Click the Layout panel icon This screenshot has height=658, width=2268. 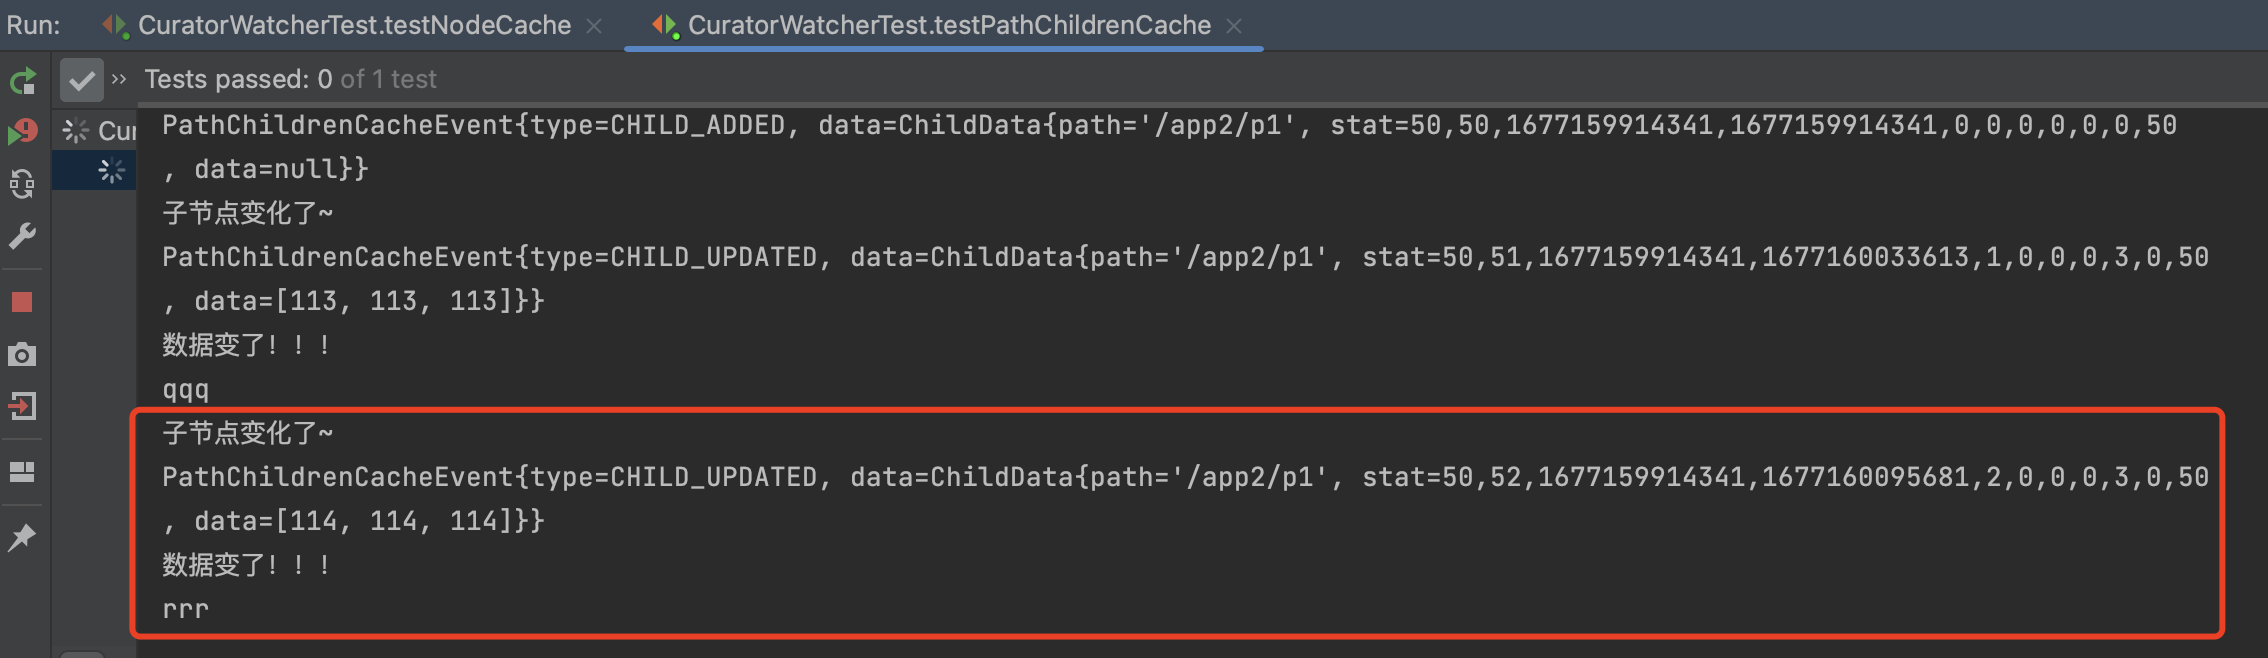click(22, 471)
